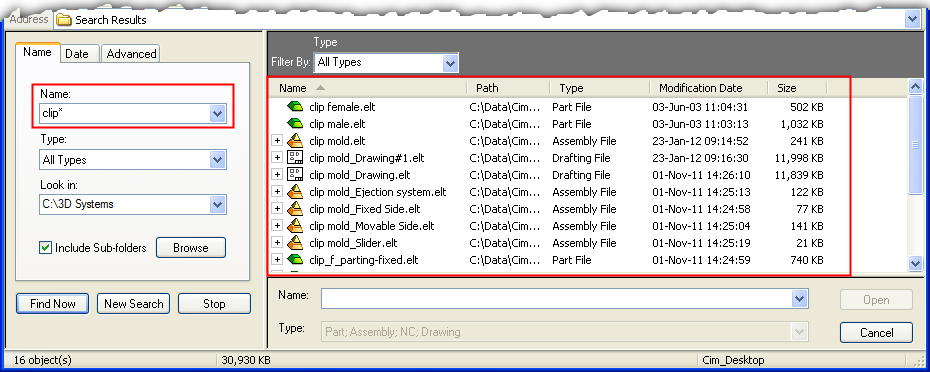Click the clip mold_Fixed Side.elt assembly icon

click(x=295, y=209)
